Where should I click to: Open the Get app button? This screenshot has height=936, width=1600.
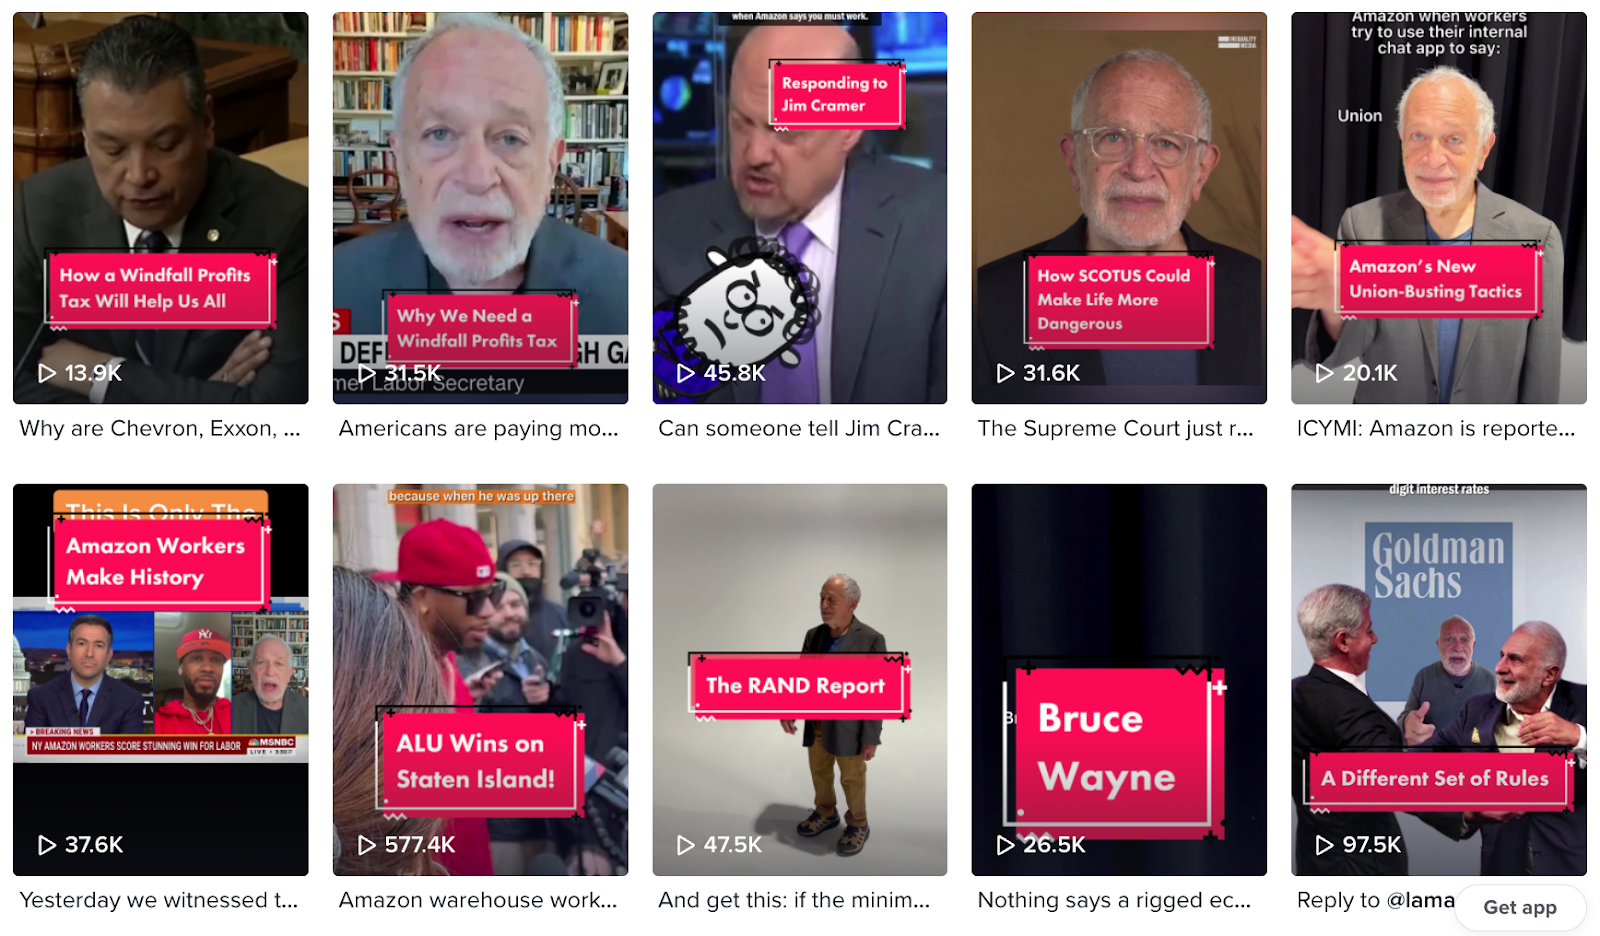1520,907
